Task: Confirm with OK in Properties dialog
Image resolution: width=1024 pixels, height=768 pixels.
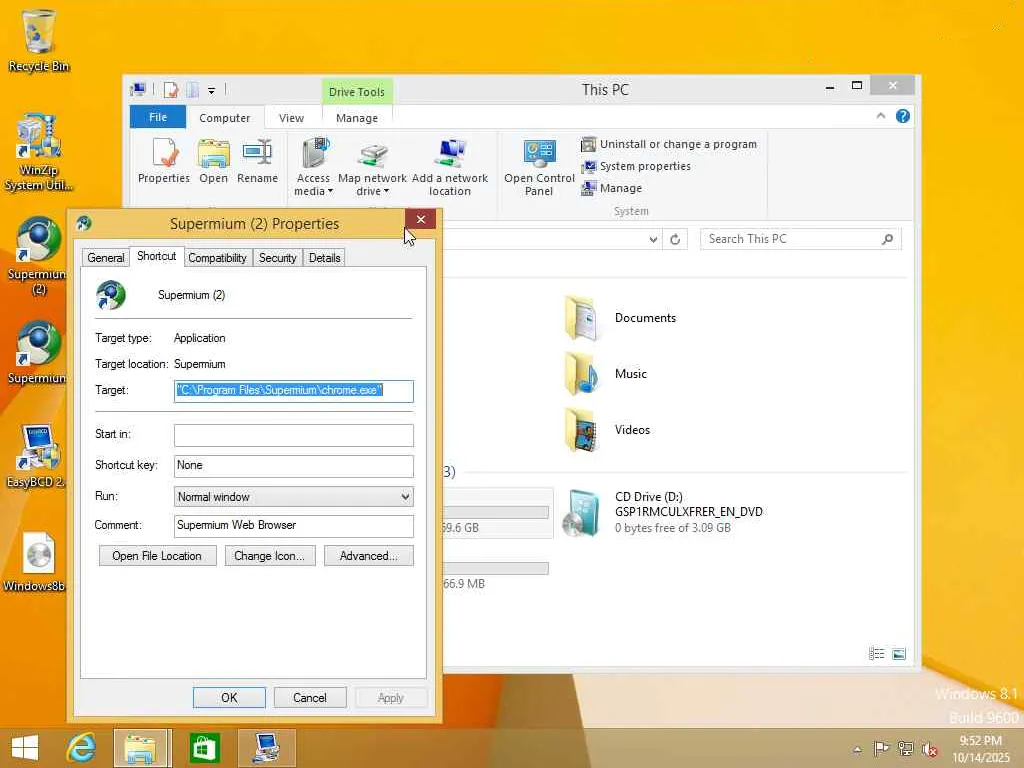Action: (229, 697)
